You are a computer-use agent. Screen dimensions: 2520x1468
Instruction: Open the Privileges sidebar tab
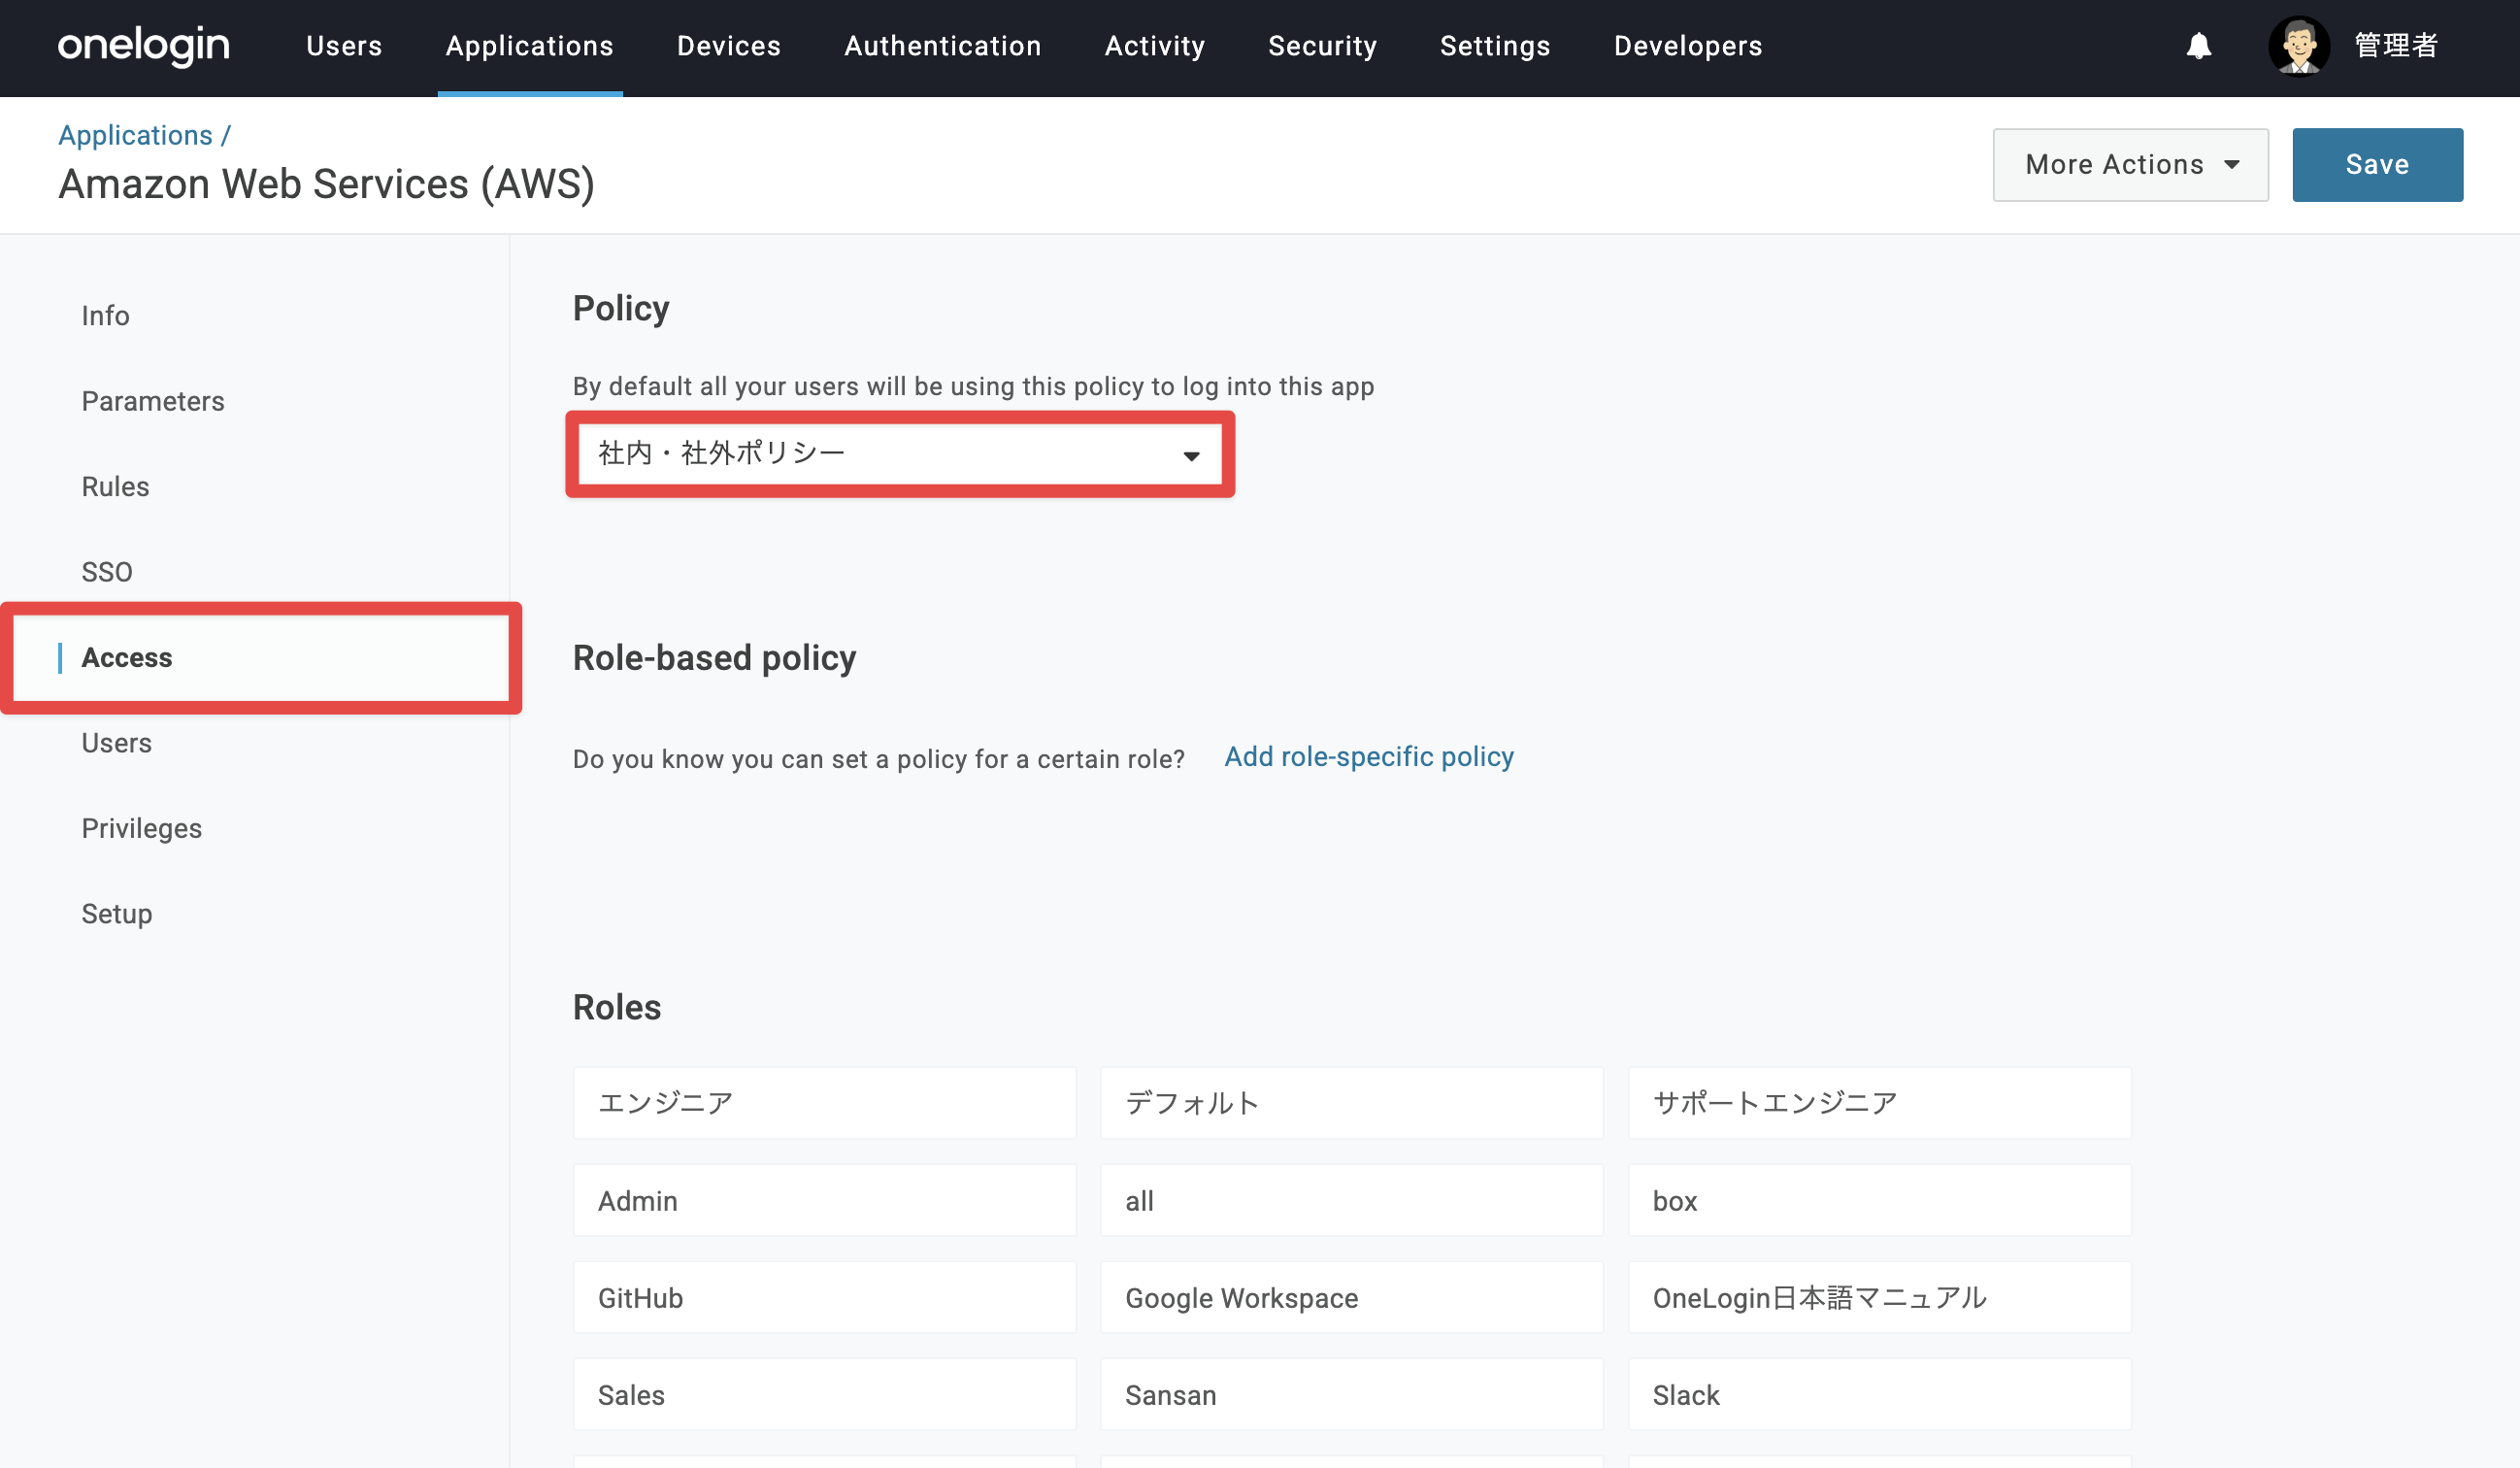click(x=142, y=828)
